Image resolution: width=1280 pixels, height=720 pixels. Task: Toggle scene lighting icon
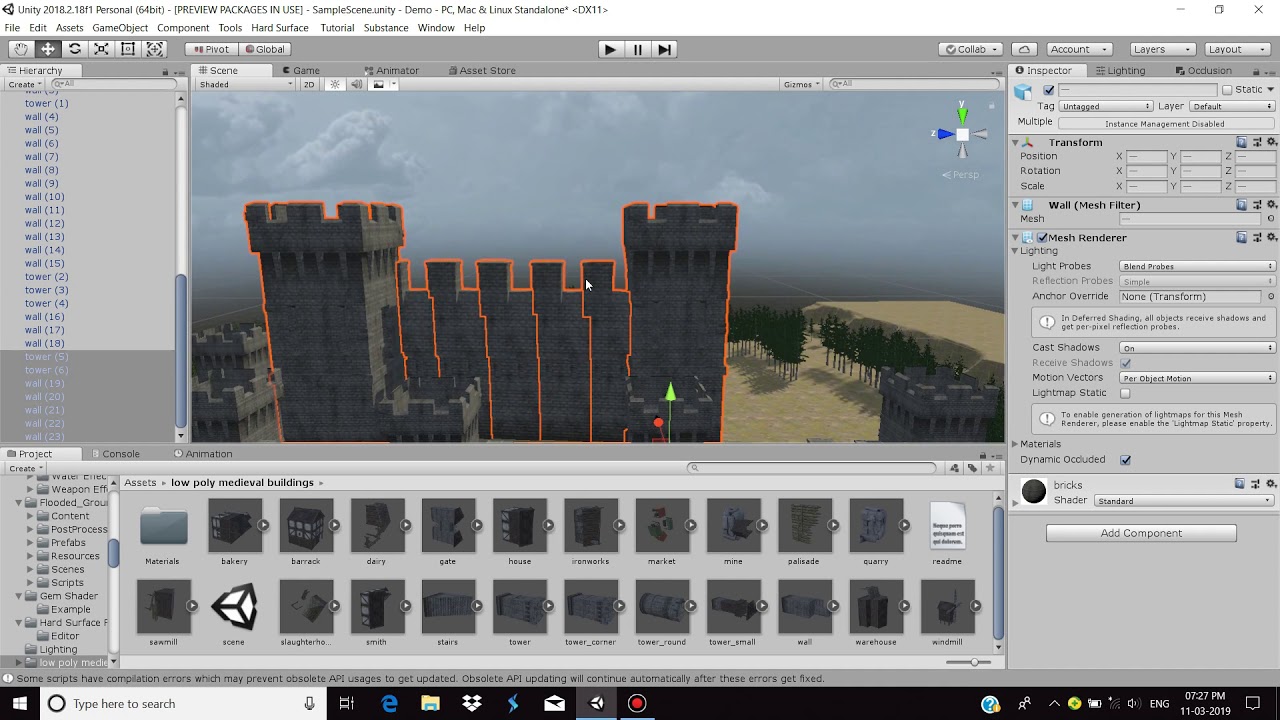tap(335, 84)
